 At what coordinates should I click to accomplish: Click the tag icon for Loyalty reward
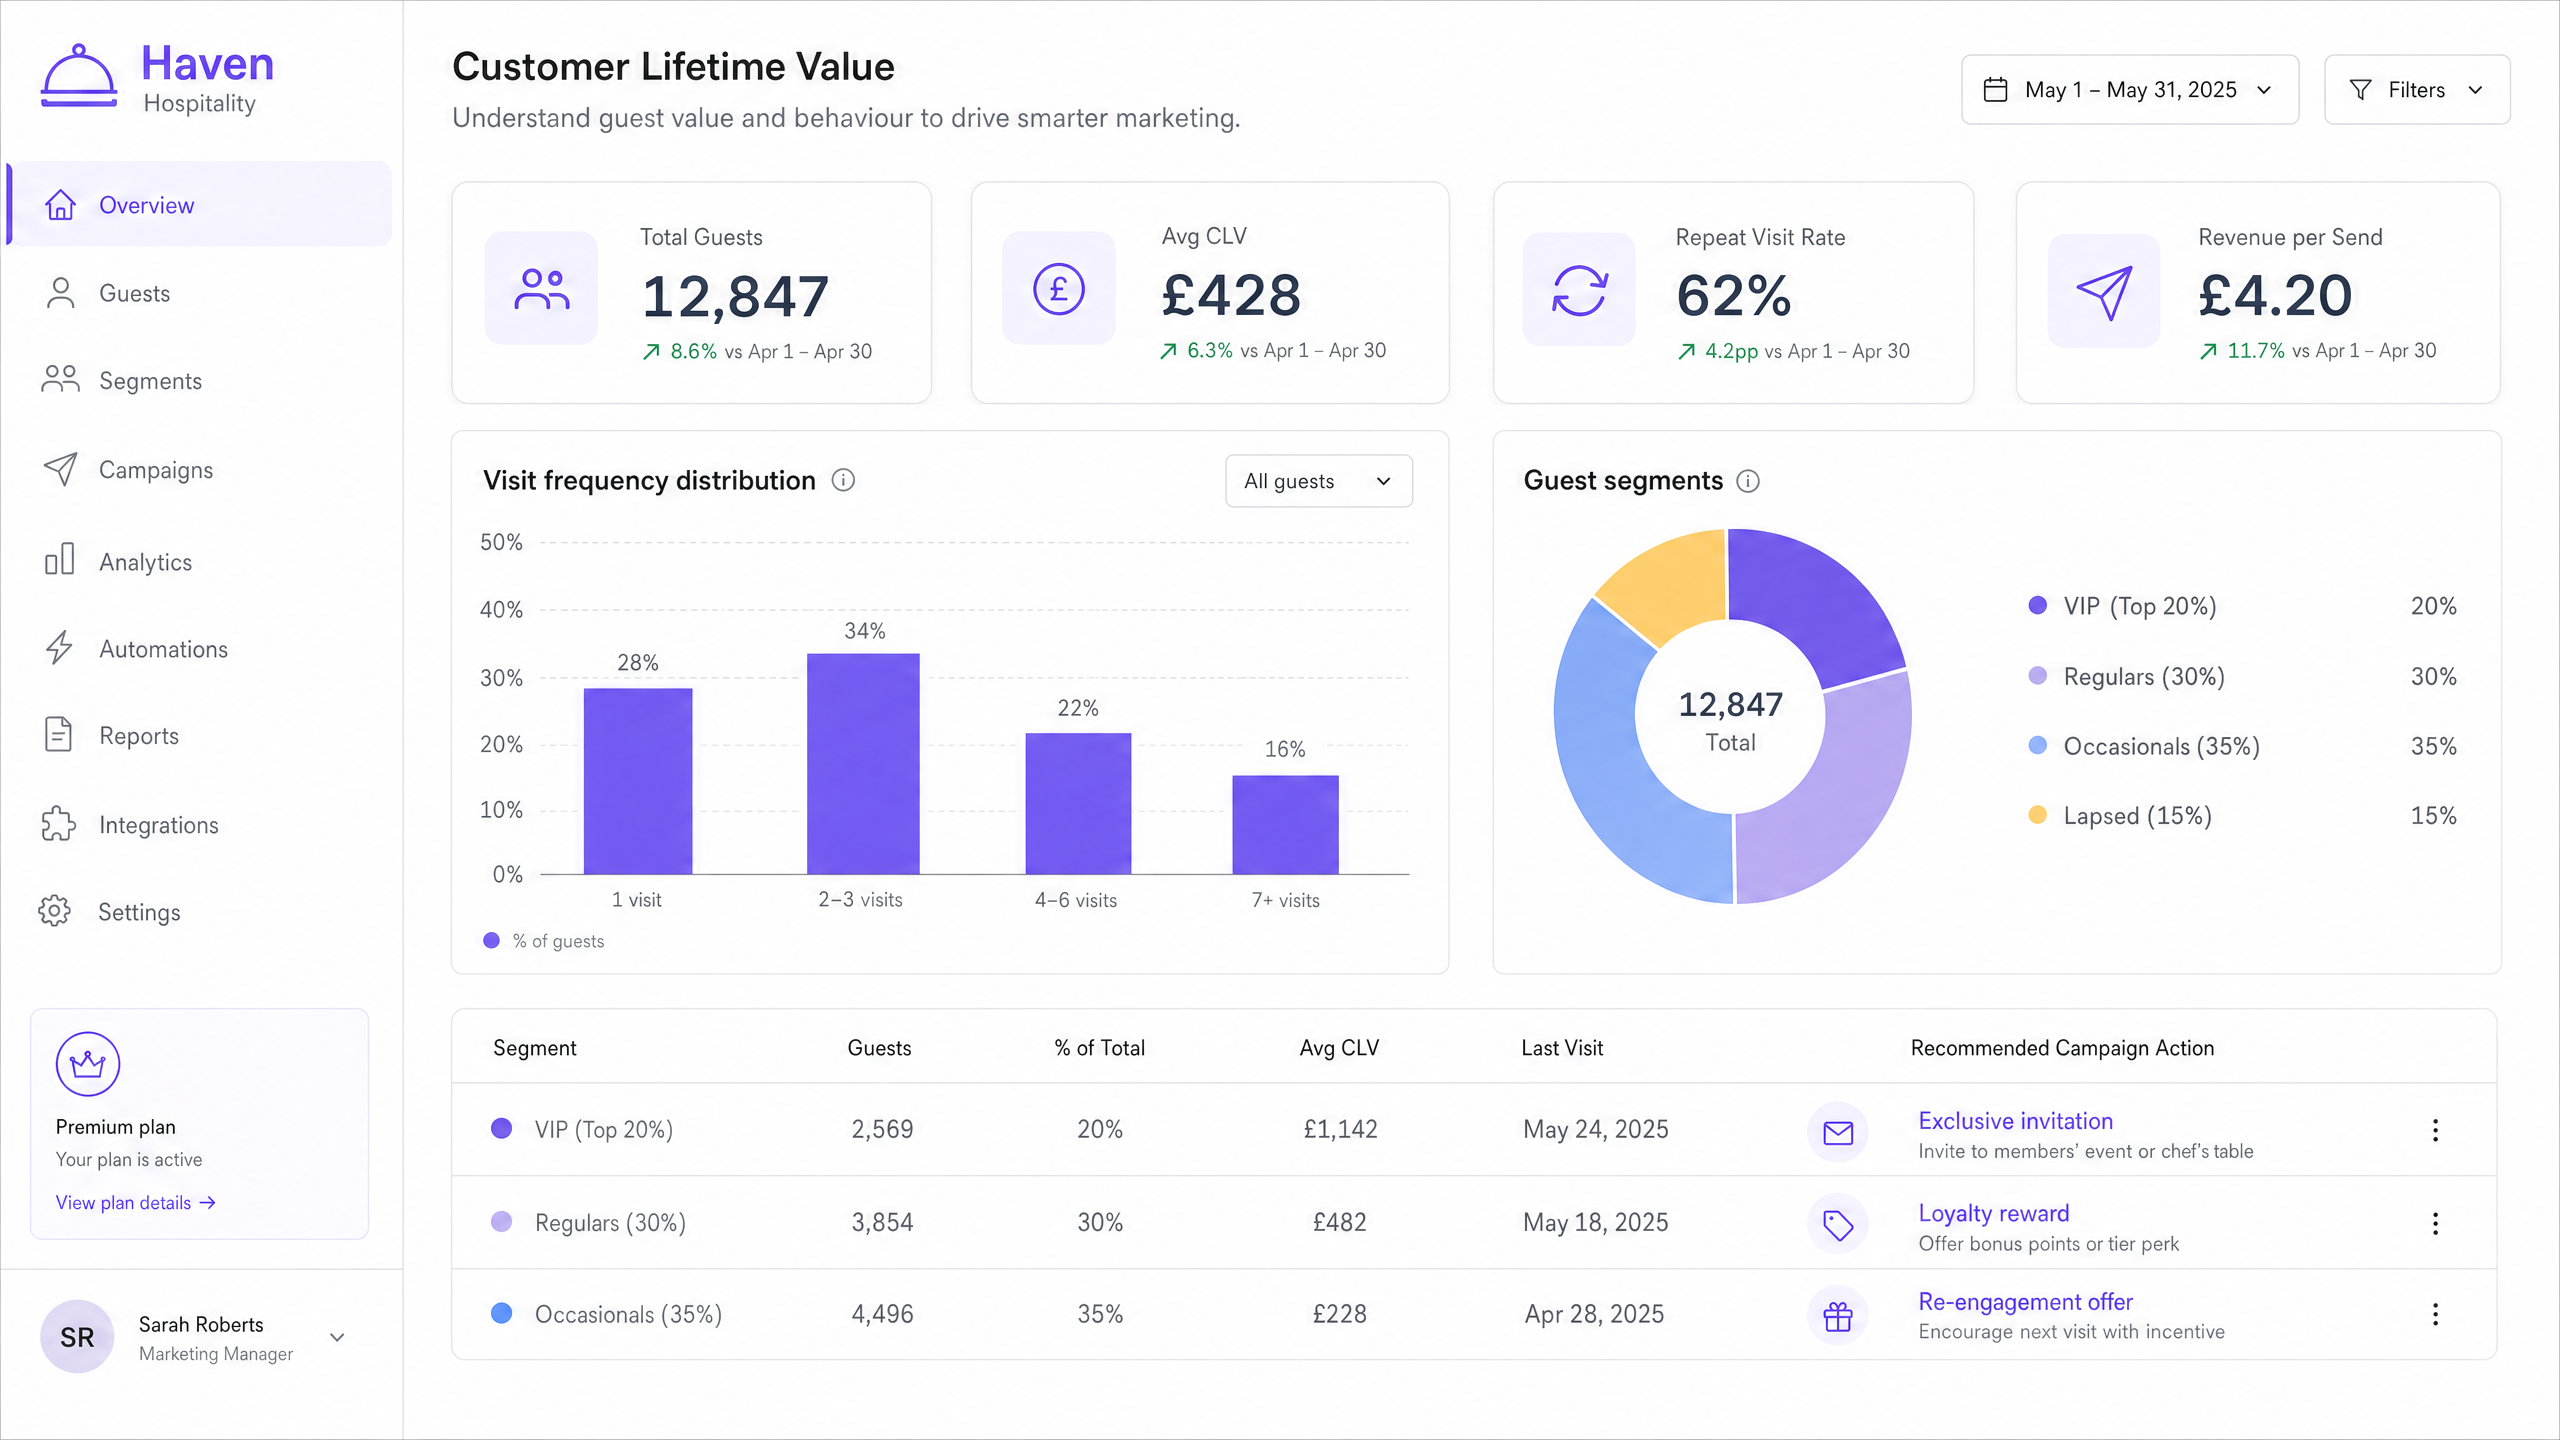pos(1838,1225)
